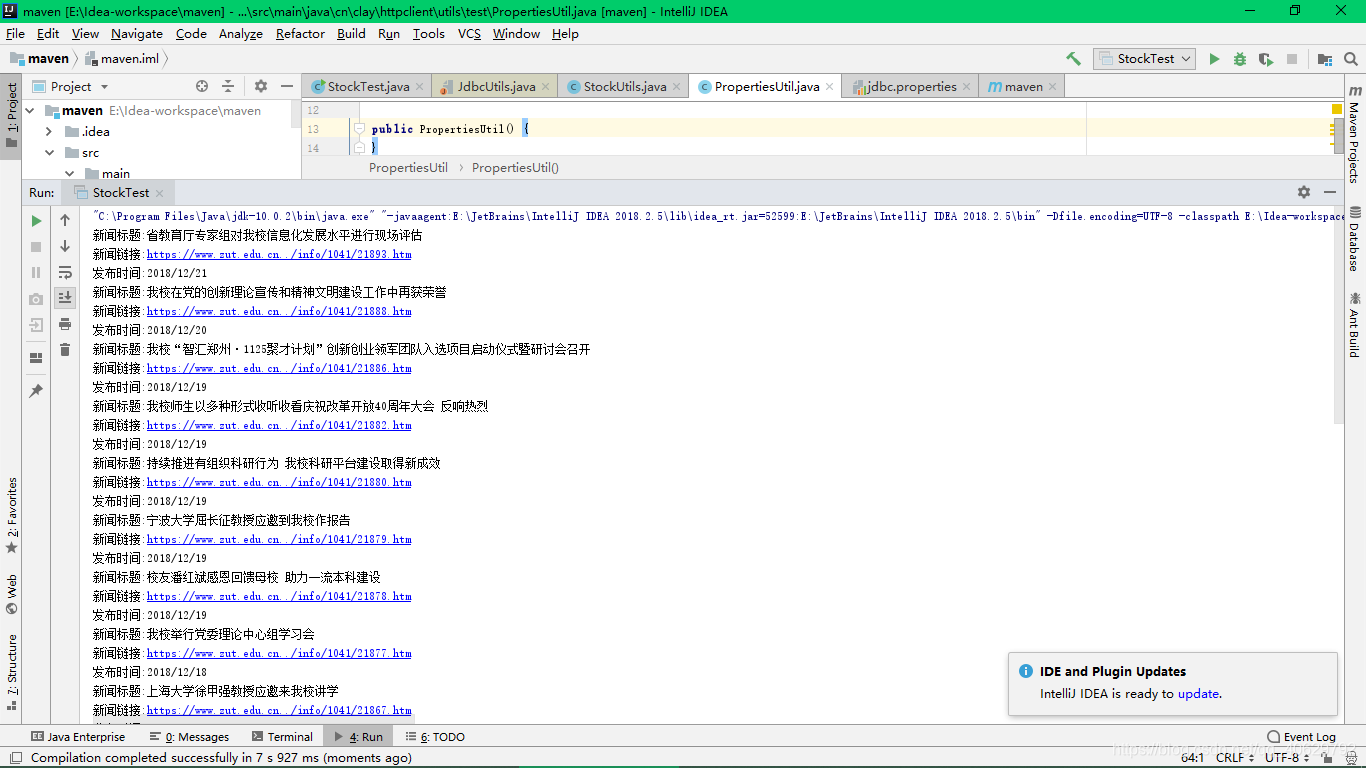Screen dimensions: 1366x768
Task: Run the StockTest configuration with the green arrow
Action: (1214, 58)
